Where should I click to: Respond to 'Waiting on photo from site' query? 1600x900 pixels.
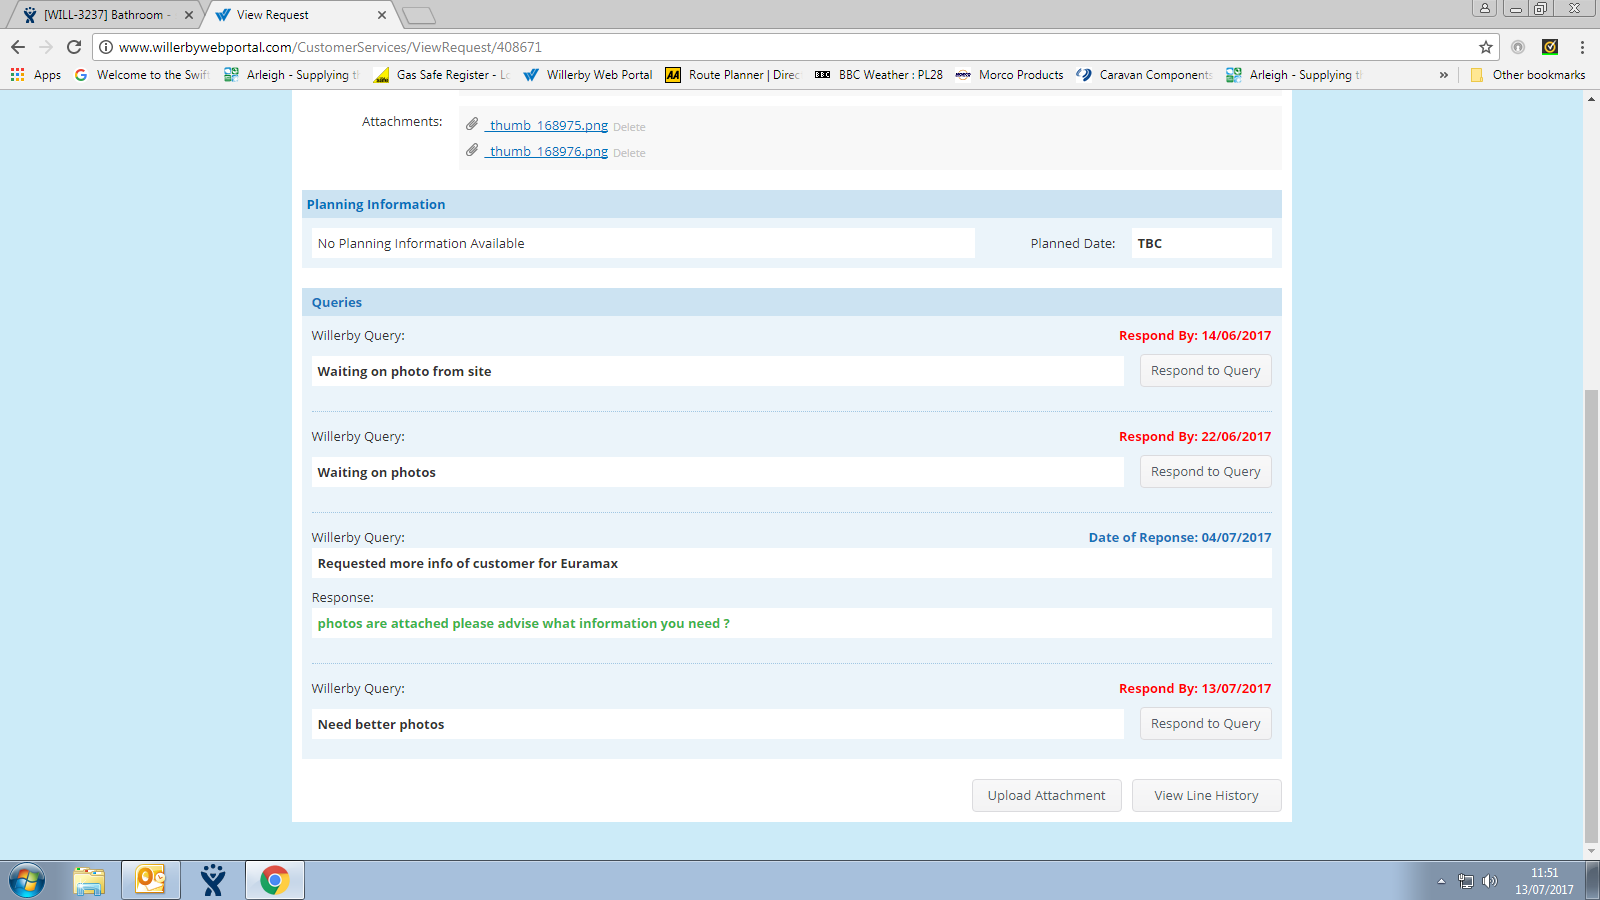coord(1205,371)
